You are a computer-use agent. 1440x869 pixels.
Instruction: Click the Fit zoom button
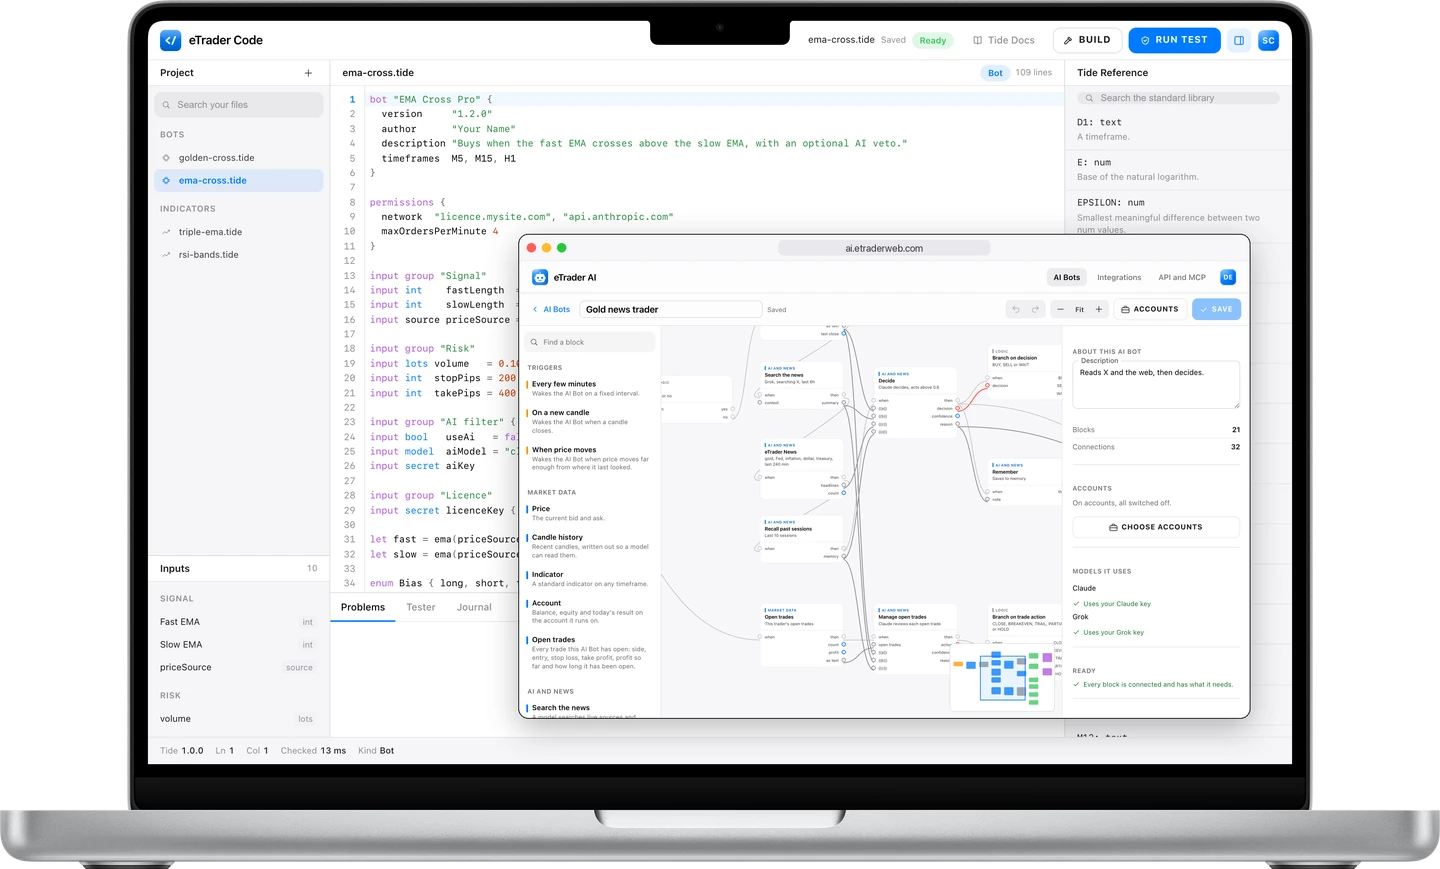1080,309
